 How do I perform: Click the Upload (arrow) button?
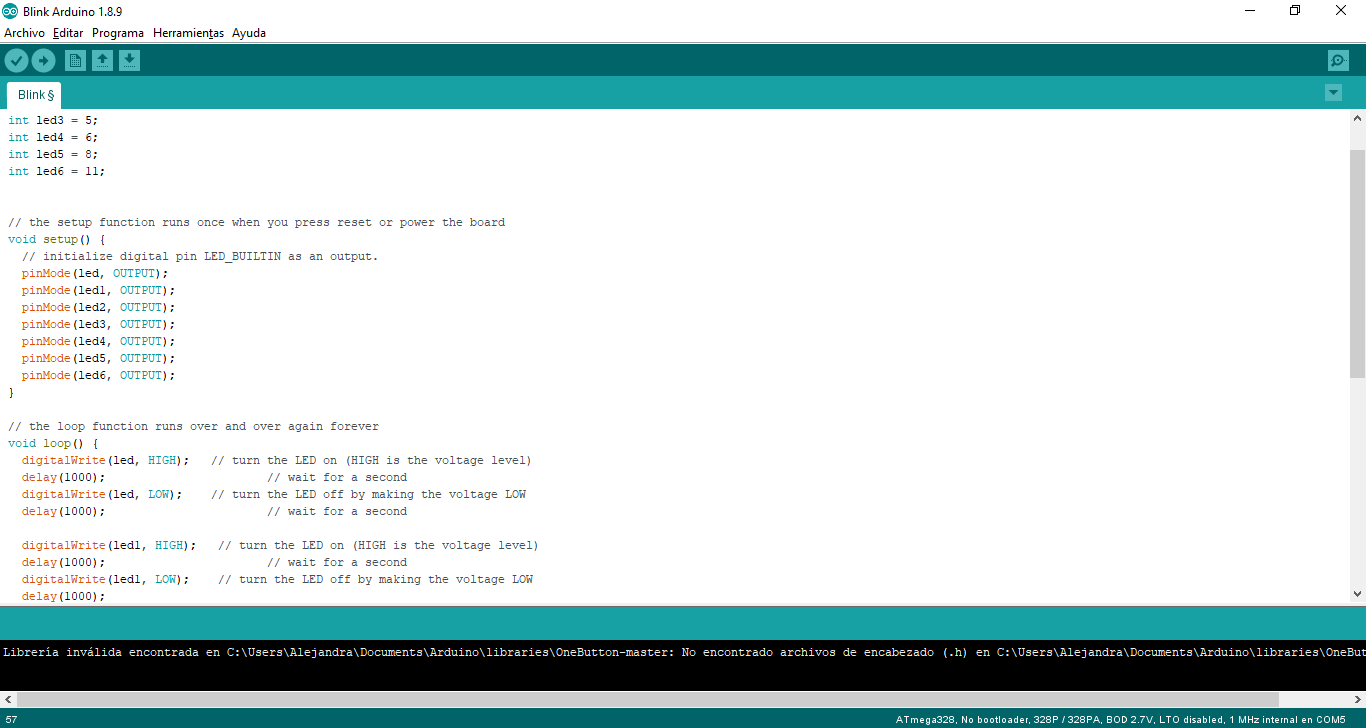click(43, 61)
